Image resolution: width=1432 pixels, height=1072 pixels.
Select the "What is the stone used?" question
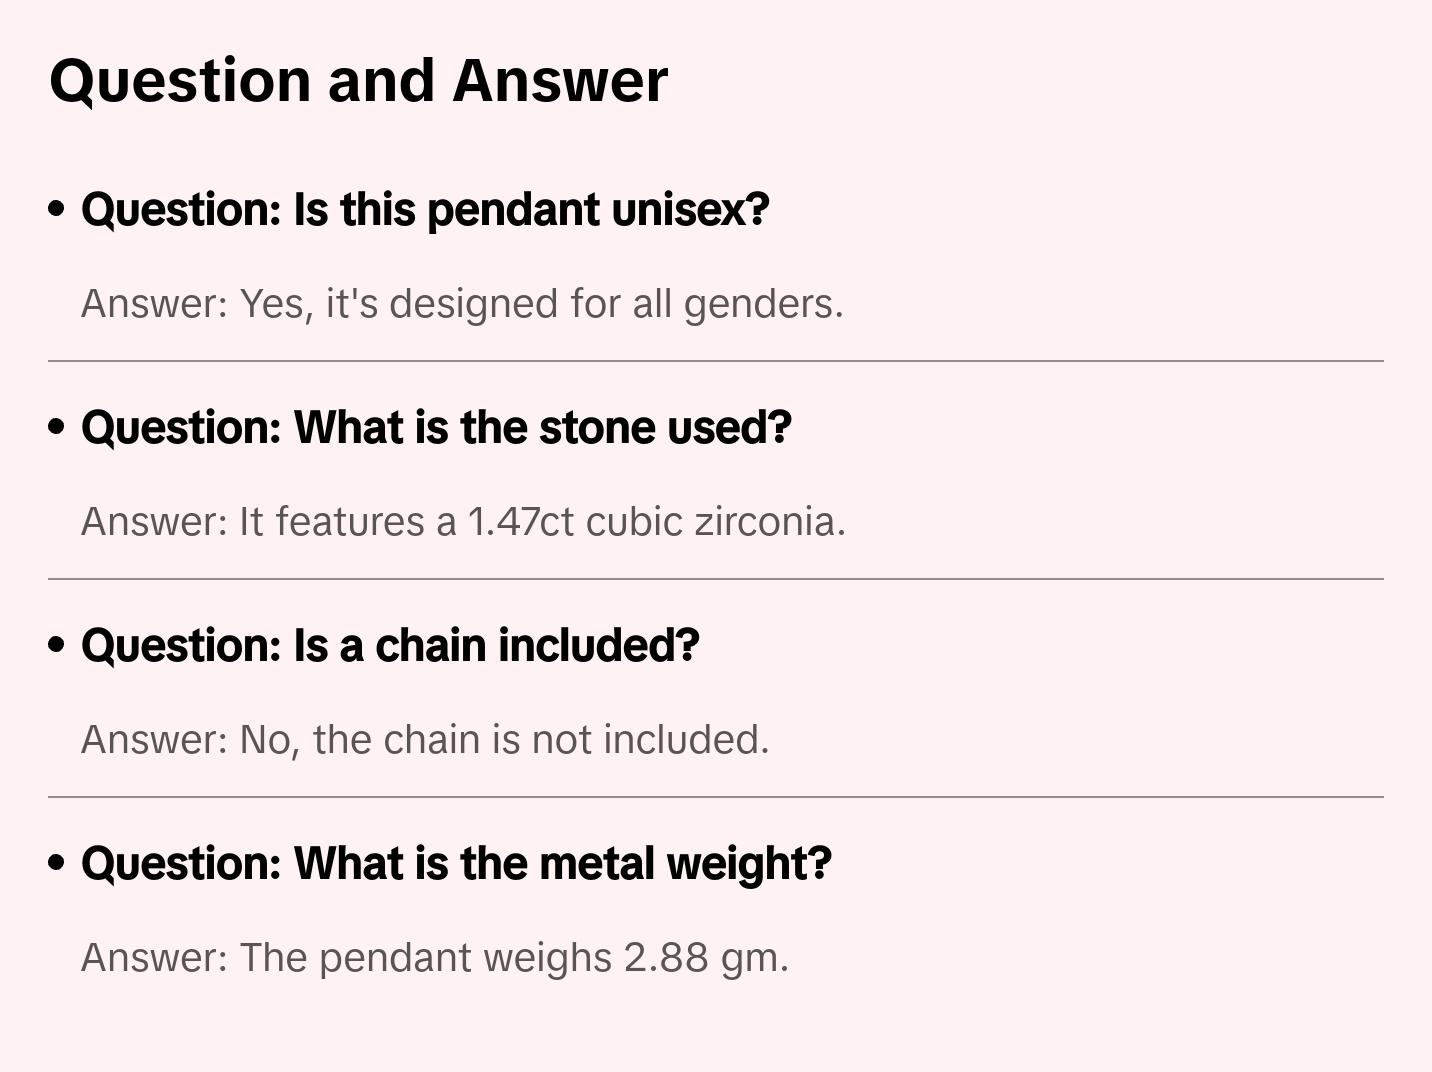tap(436, 428)
